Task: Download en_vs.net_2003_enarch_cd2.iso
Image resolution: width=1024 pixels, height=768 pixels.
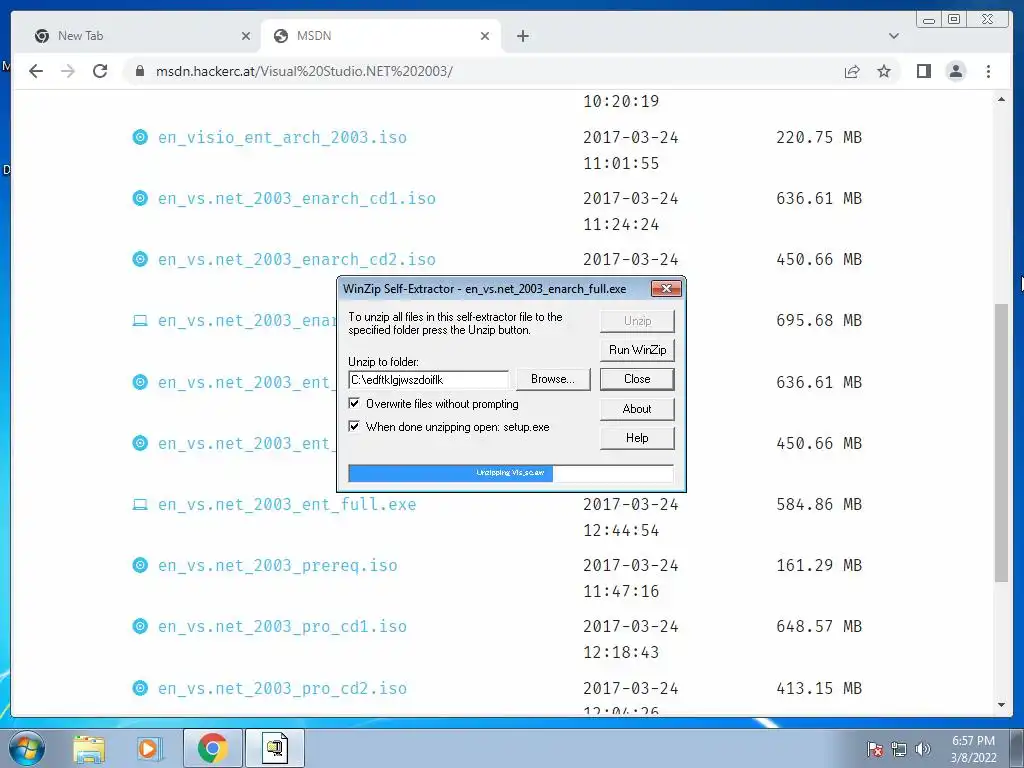Action: pos(296,260)
